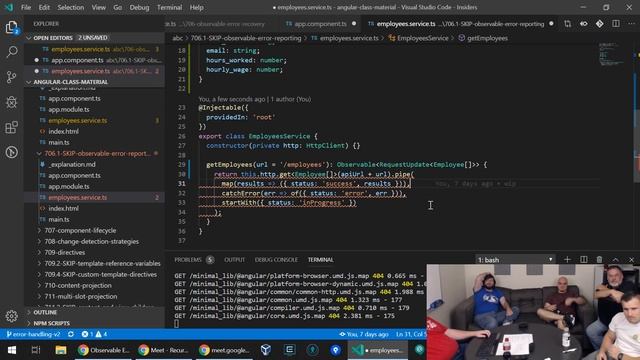The width and height of the screenshot is (640, 360).
Task: Switch to meet.google Chrome taskbar window
Action: (x=224, y=350)
